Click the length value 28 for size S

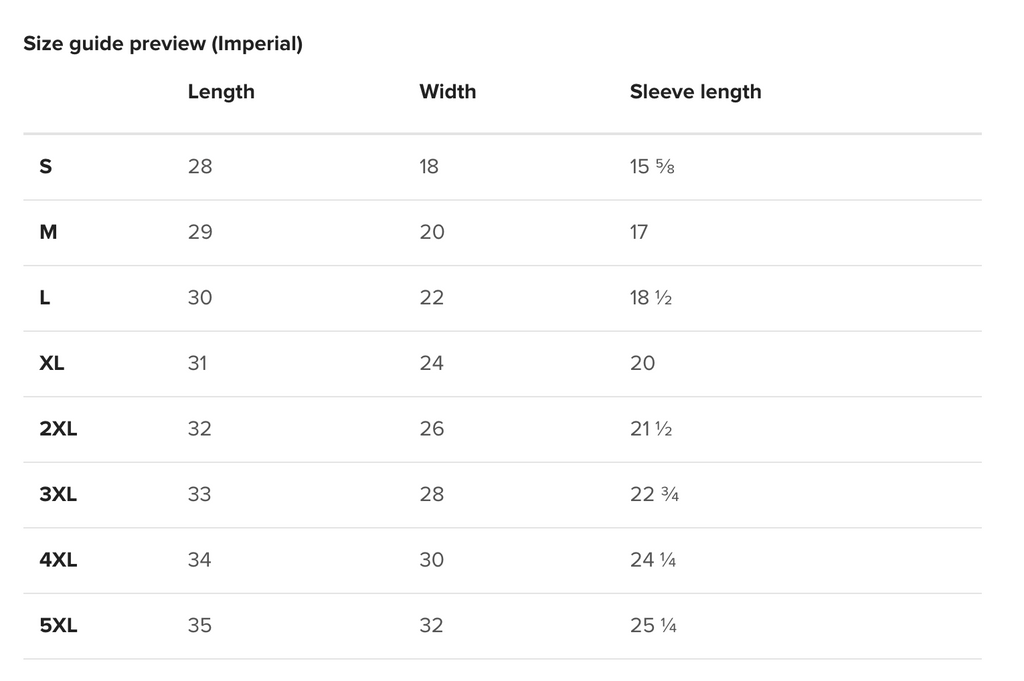click(200, 166)
